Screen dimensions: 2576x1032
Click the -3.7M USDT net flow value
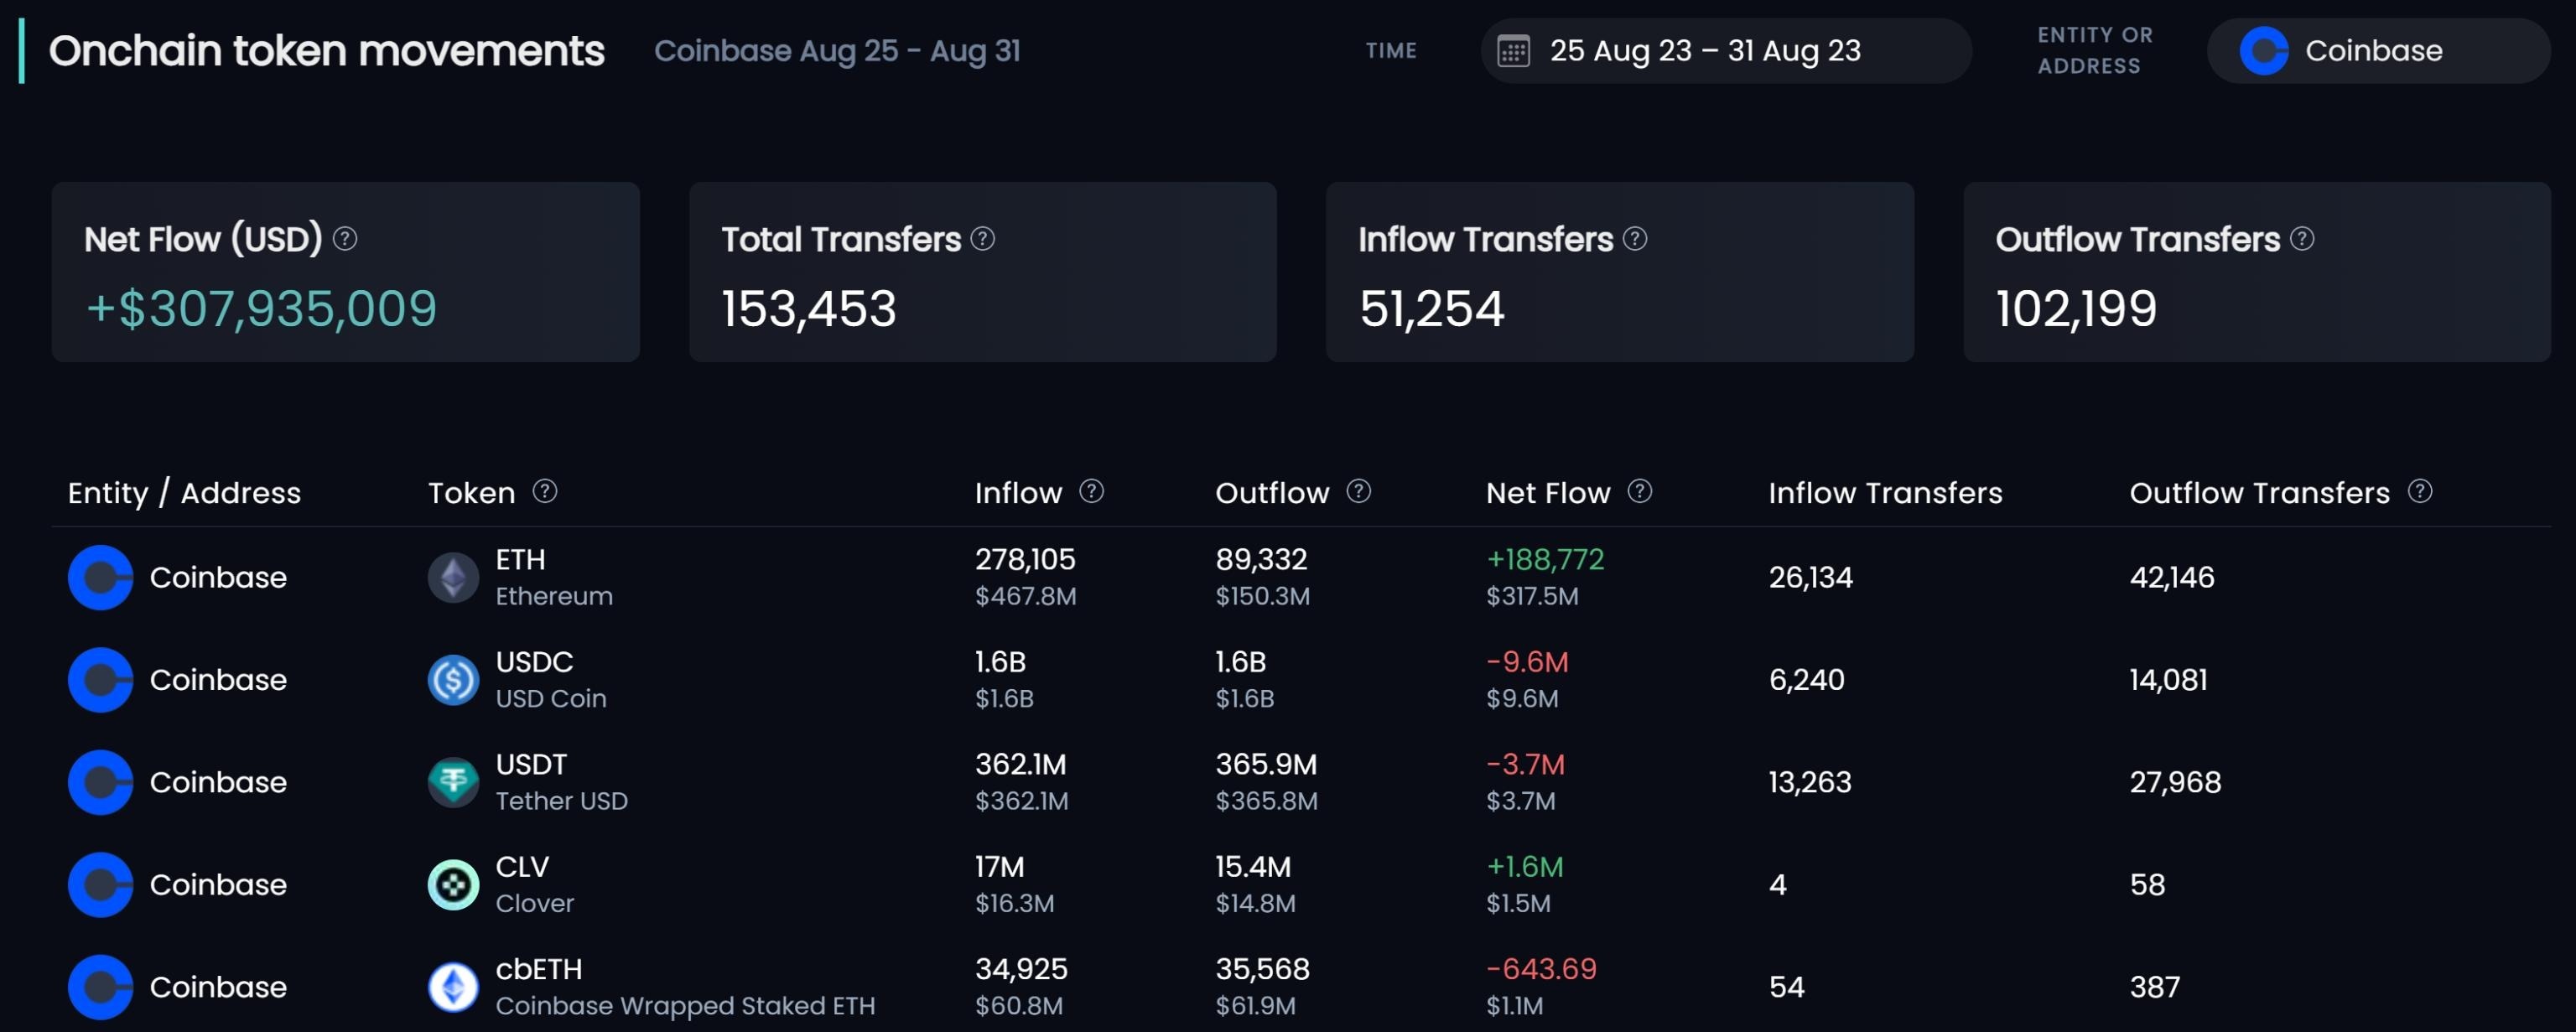click(x=1525, y=764)
